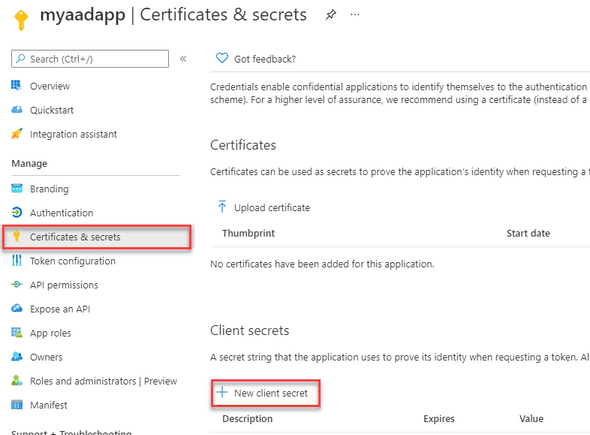This screenshot has height=435, width=590.
Task: Go to Branding settings
Action: 49,189
